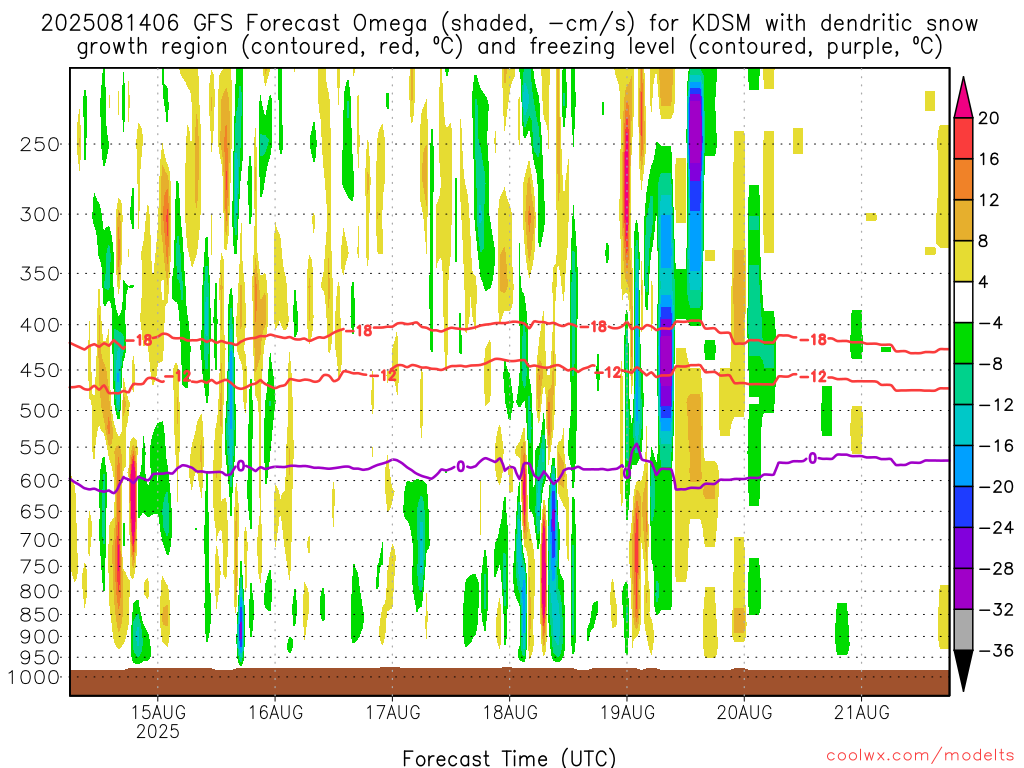Click the gray colorbar segment between -32 and -36
Image resolution: width=1024 pixels, height=768 pixels.
[x=963, y=630]
